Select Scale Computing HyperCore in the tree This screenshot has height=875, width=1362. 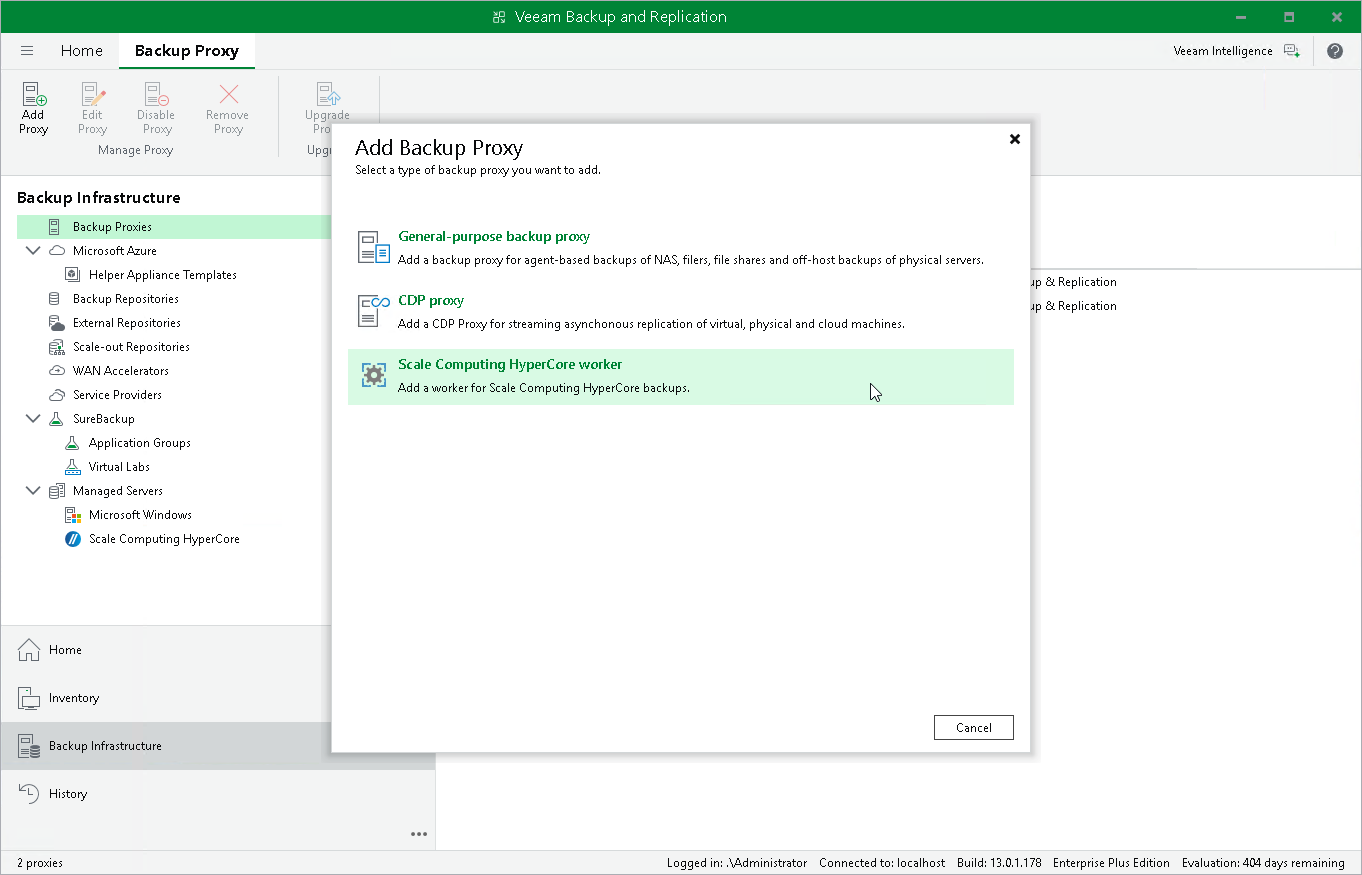point(164,539)
